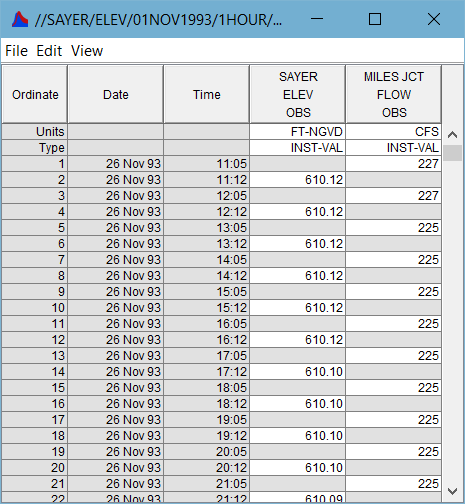Select the 610.12 value at 11:12
This screenshot has width=465, height=504.
coord(298,180)
